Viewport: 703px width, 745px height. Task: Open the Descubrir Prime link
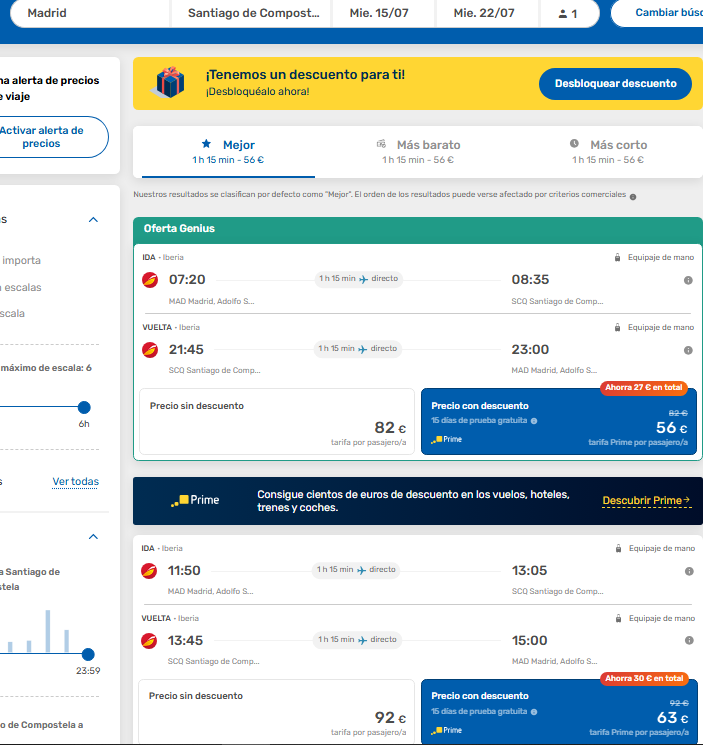coord(646,501)
